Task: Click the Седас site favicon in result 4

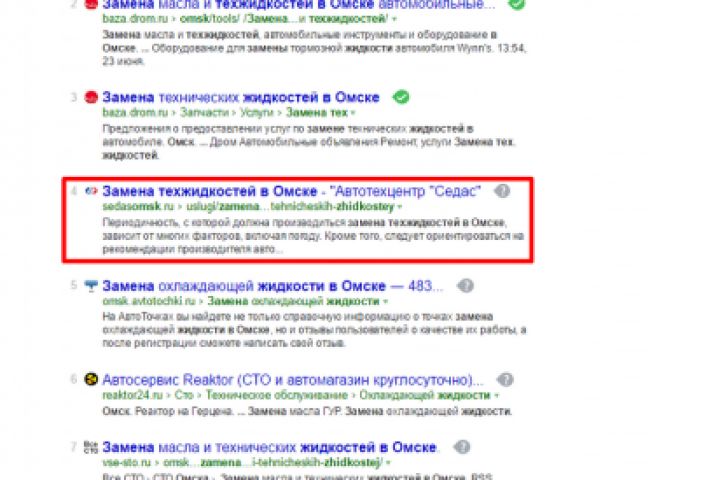Action: click(91, 191)
